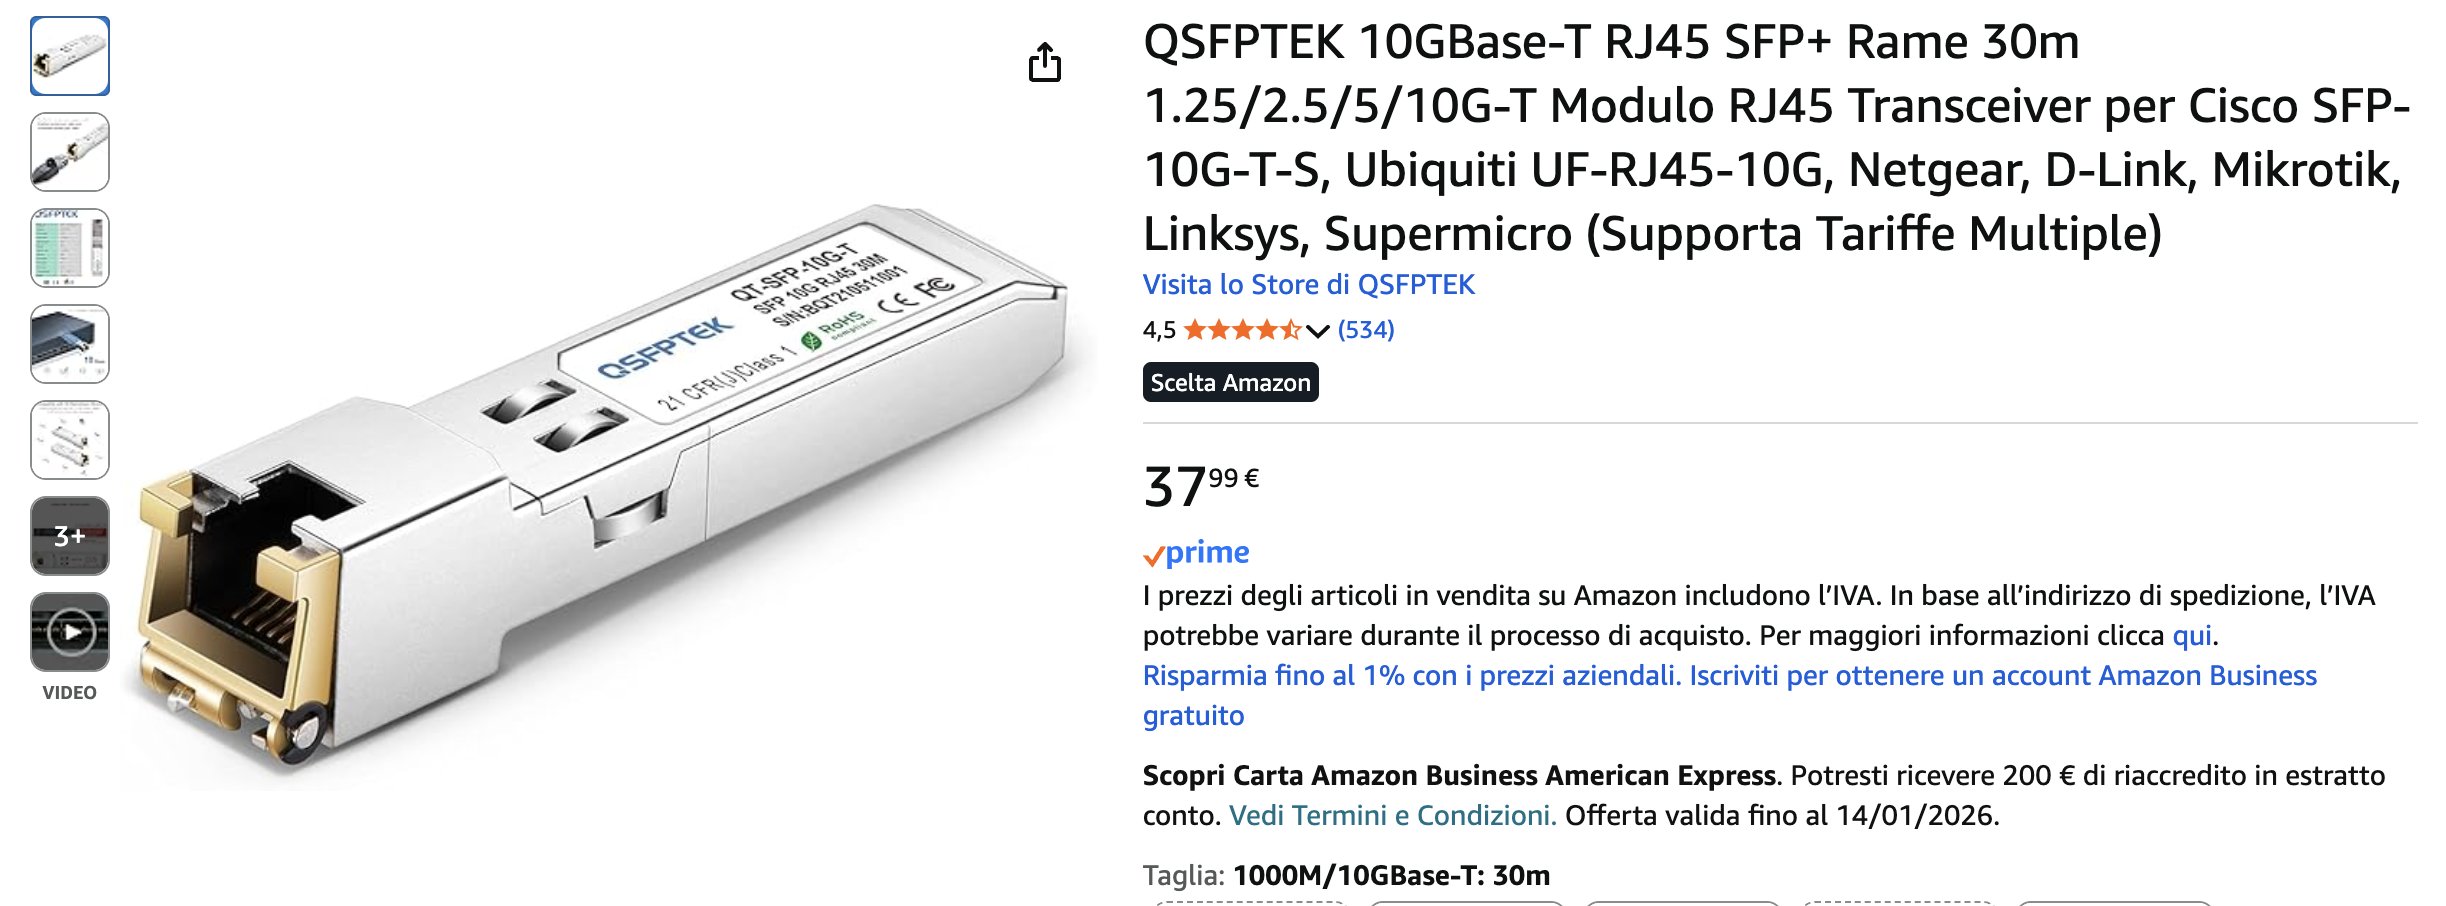Image resolution: width=2446 pixels, height=906 pixels.
Task: Open the 3+ more images thumbnail
Action: pos(70,536)
